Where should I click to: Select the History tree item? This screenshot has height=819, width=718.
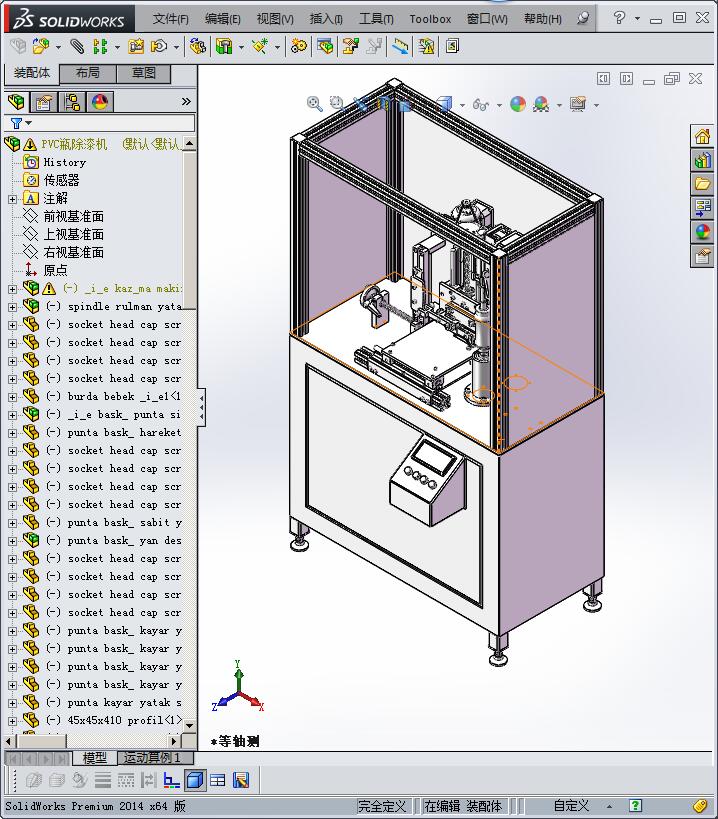click(64, 162)
